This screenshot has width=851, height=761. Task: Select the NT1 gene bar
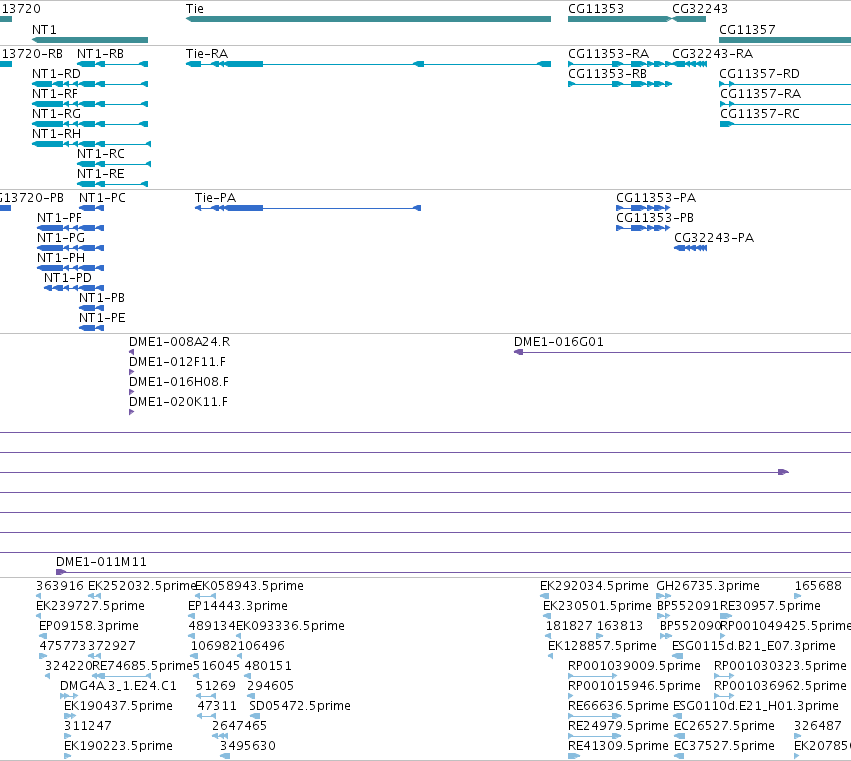(x=90, y=40)
